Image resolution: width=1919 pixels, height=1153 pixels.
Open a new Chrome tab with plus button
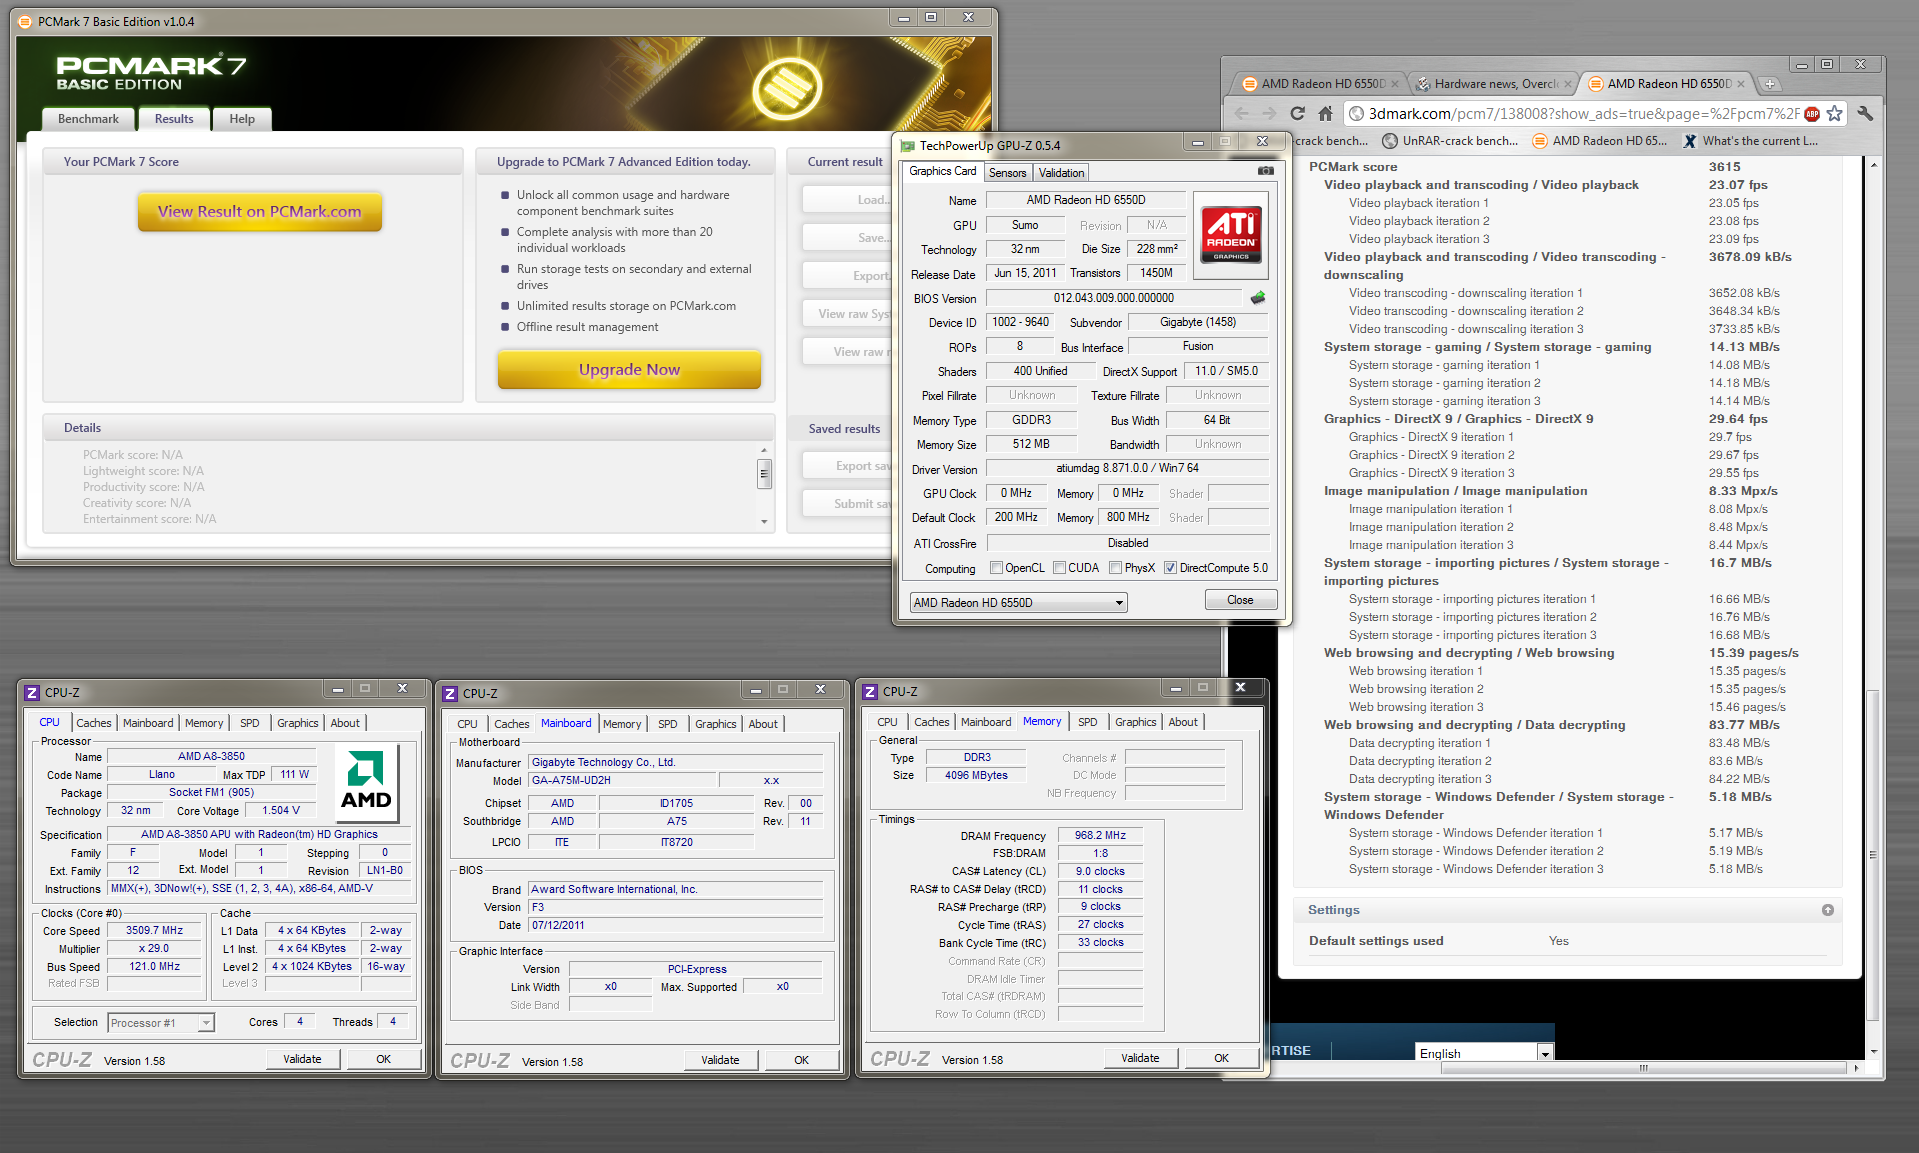[x=1769, y=84]
